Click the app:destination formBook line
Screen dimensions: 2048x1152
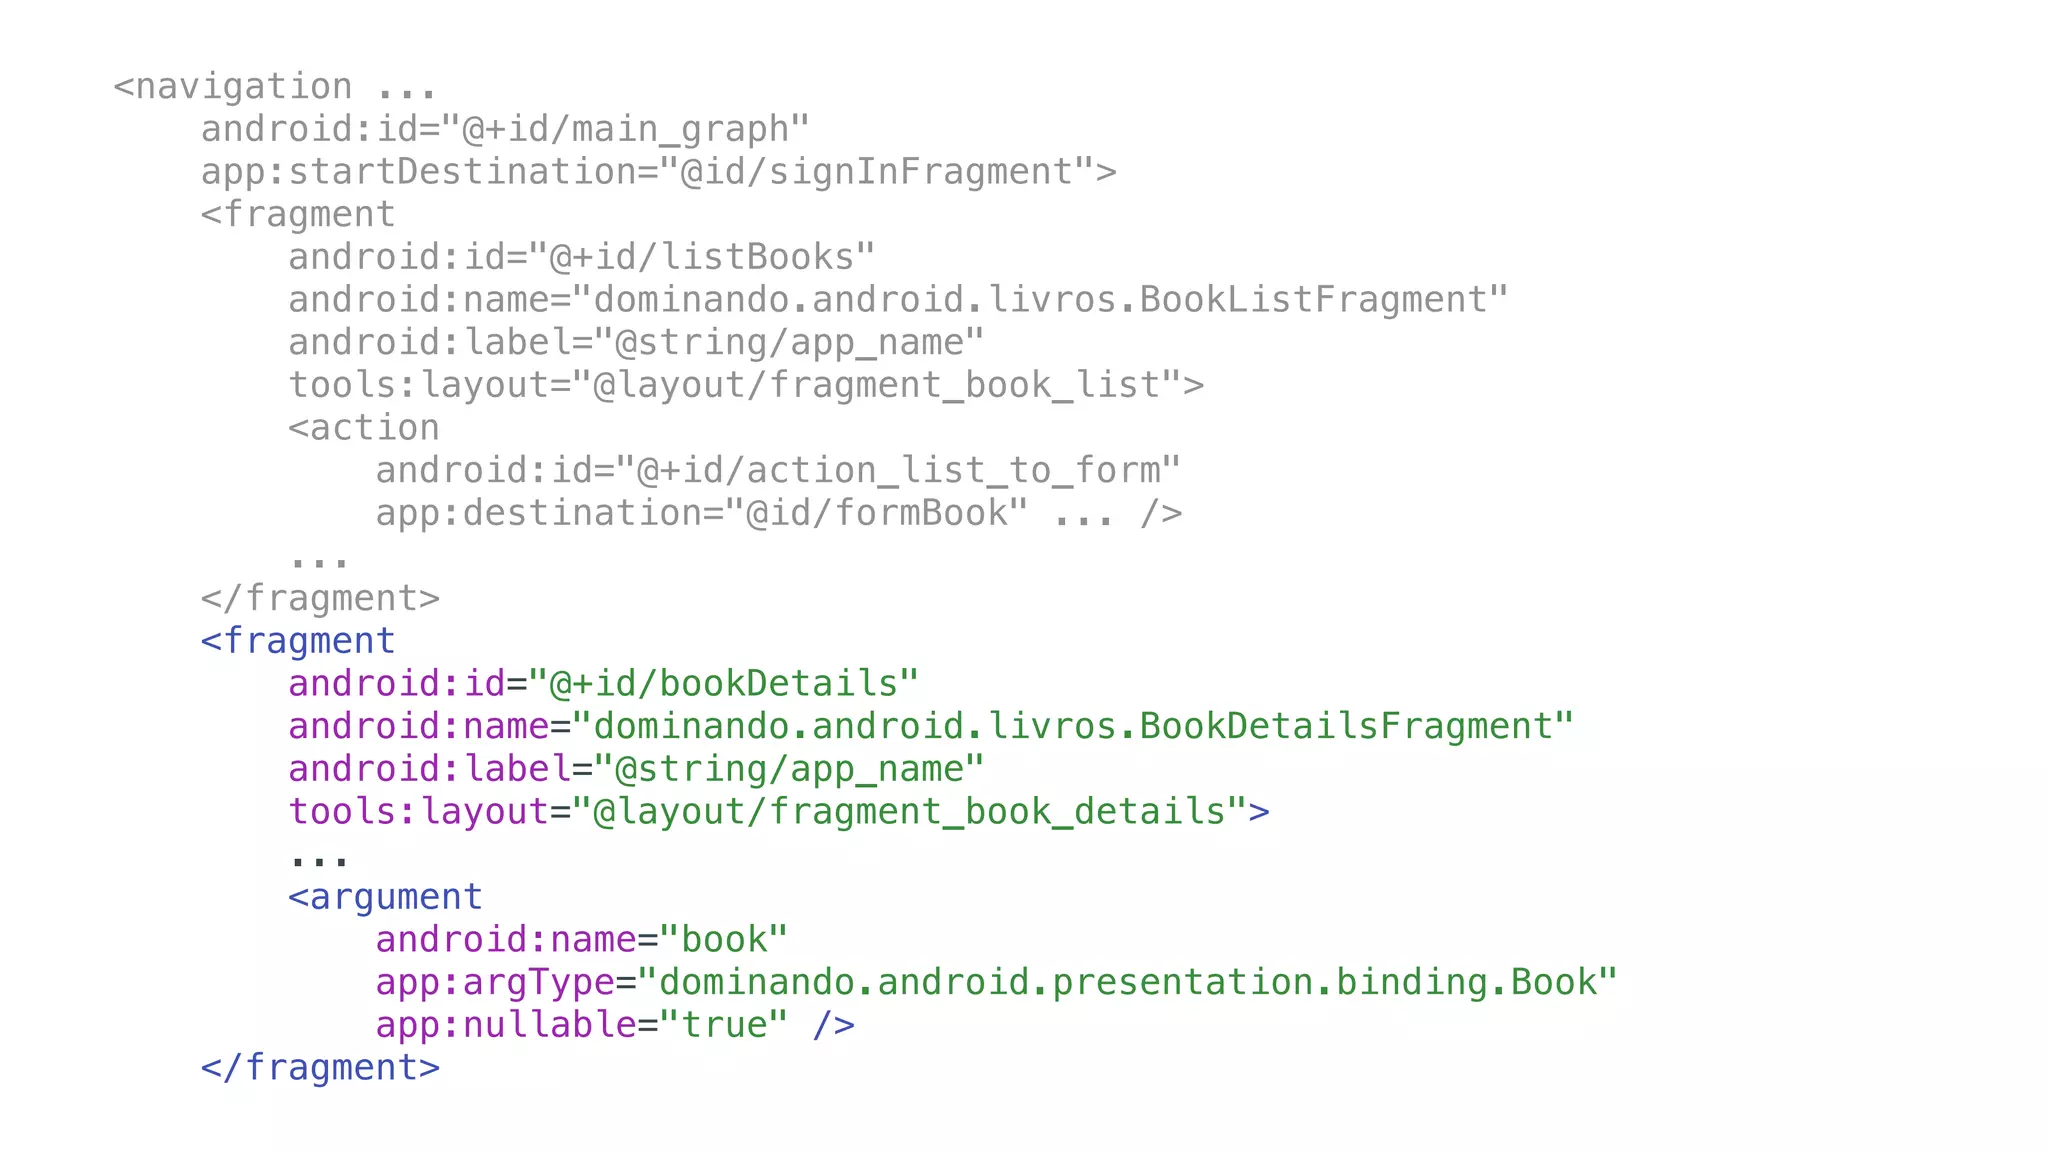779,513
